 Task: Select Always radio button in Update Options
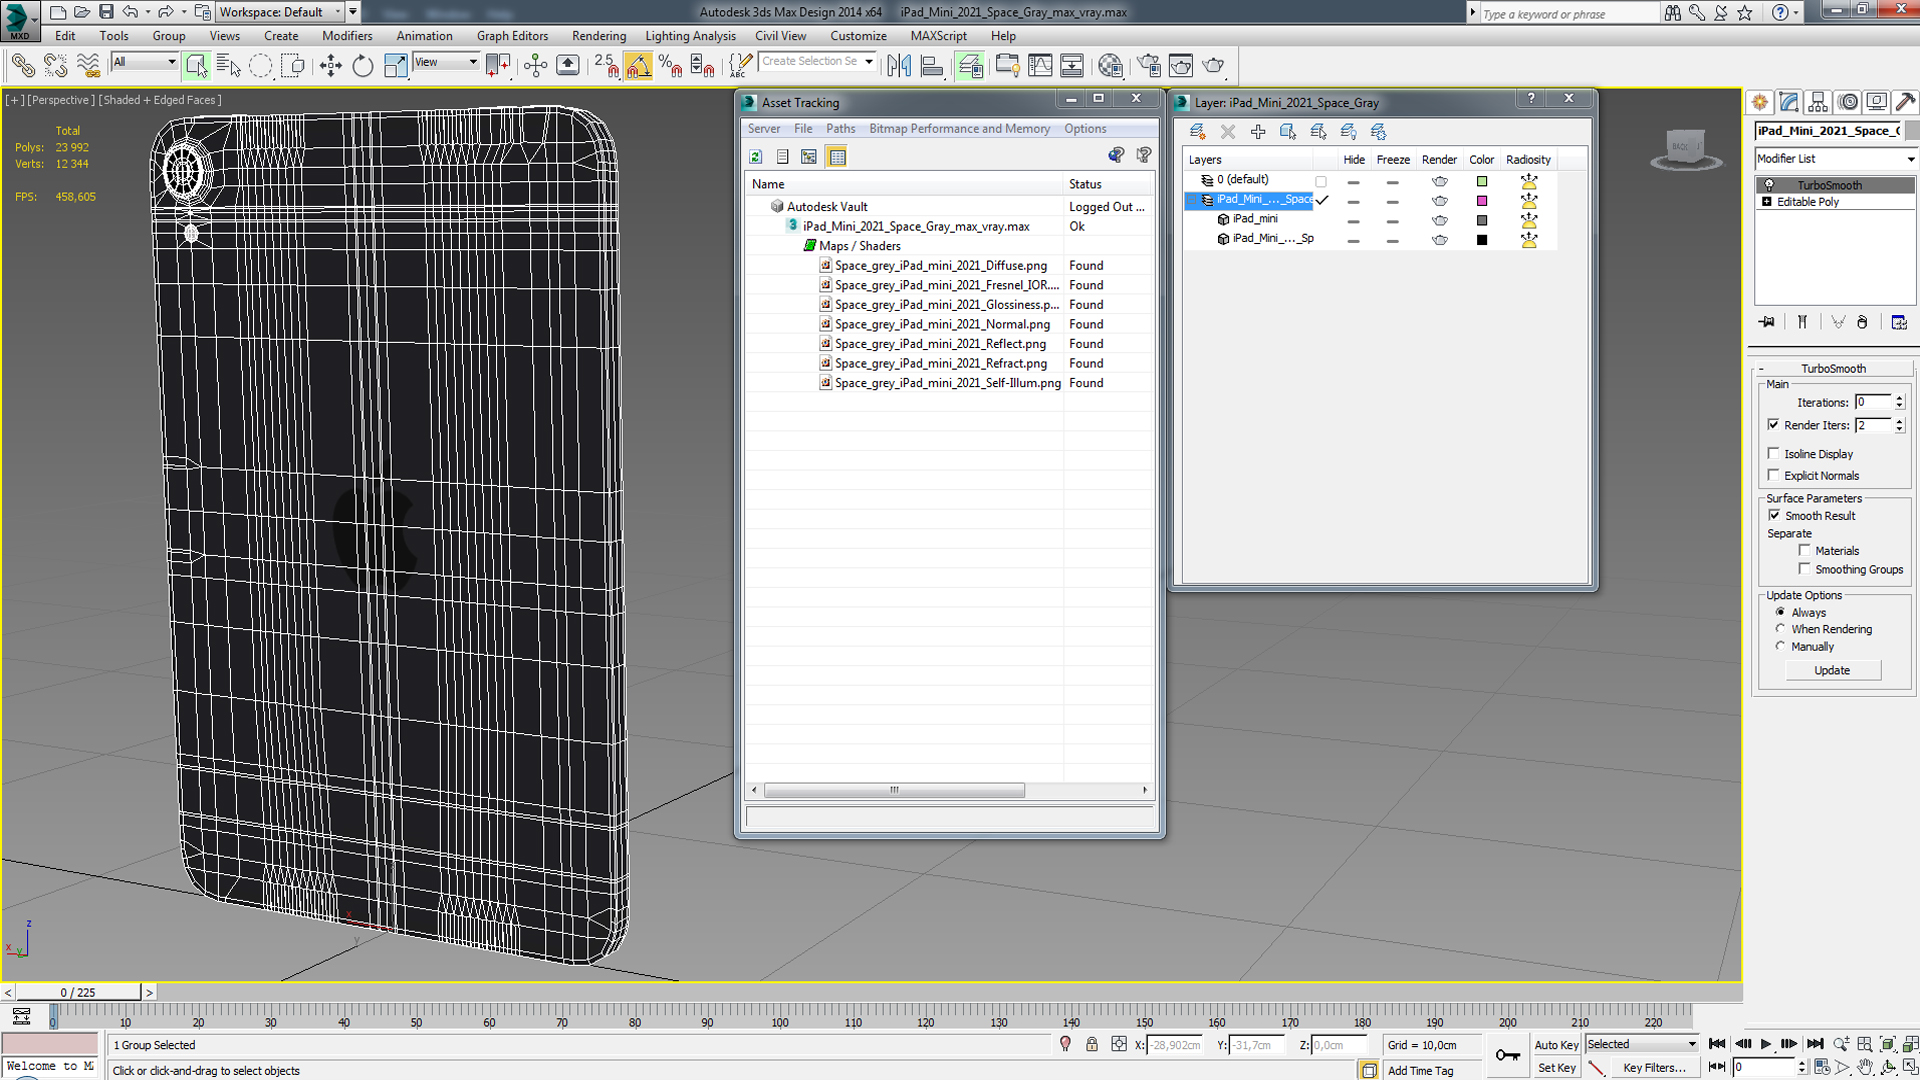click(x=1783, y=612)
